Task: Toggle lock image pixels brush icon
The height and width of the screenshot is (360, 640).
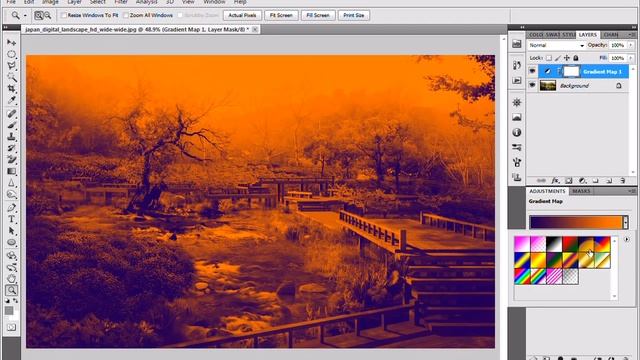Action: coord(558,58)
